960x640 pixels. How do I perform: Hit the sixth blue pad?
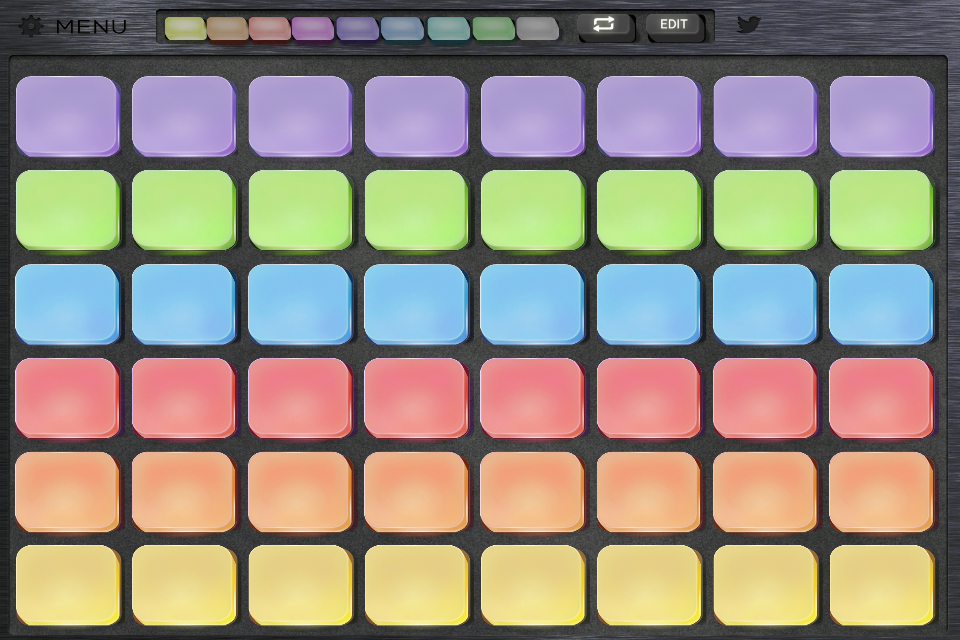[x=649, y=304]
